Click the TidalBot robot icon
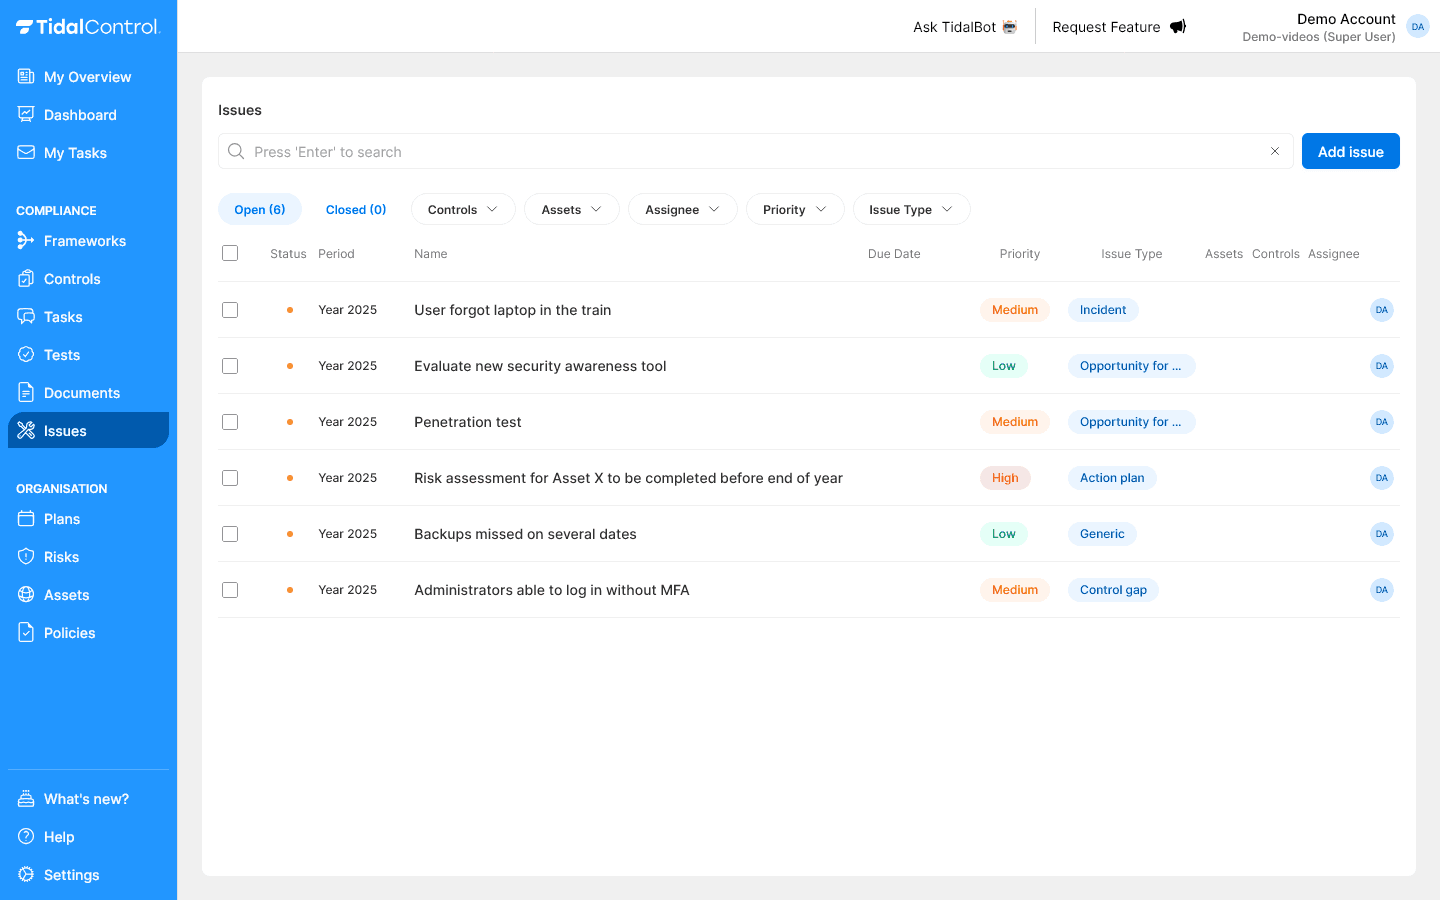 pos(1007,26)
